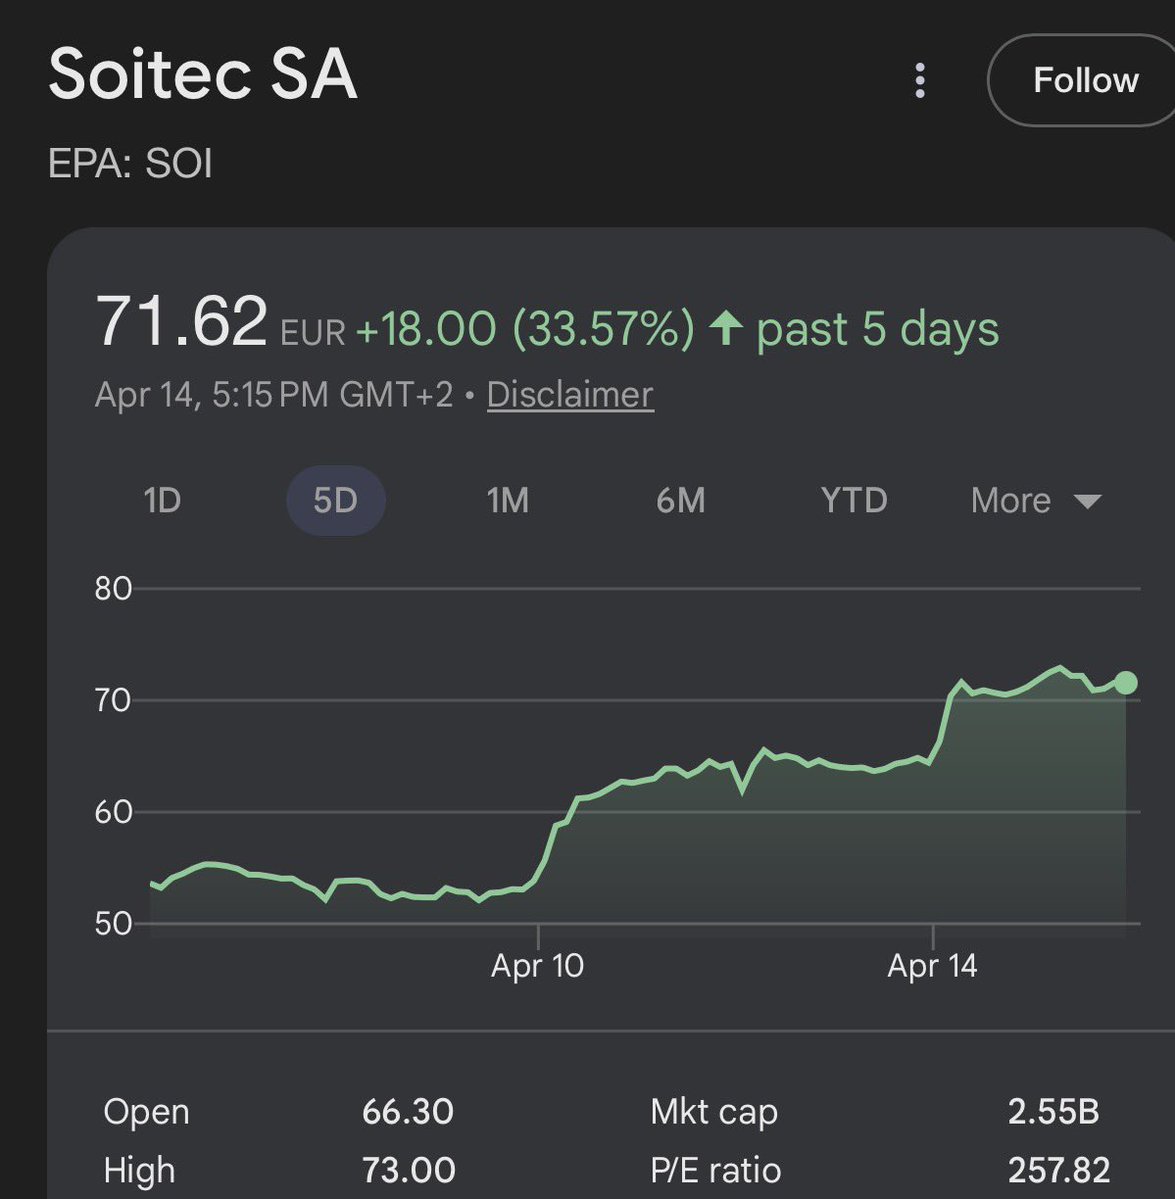Switch chart to 1M range
Image resolution: width=1175 pixels, height=1199 pixels.
[508, 500]
